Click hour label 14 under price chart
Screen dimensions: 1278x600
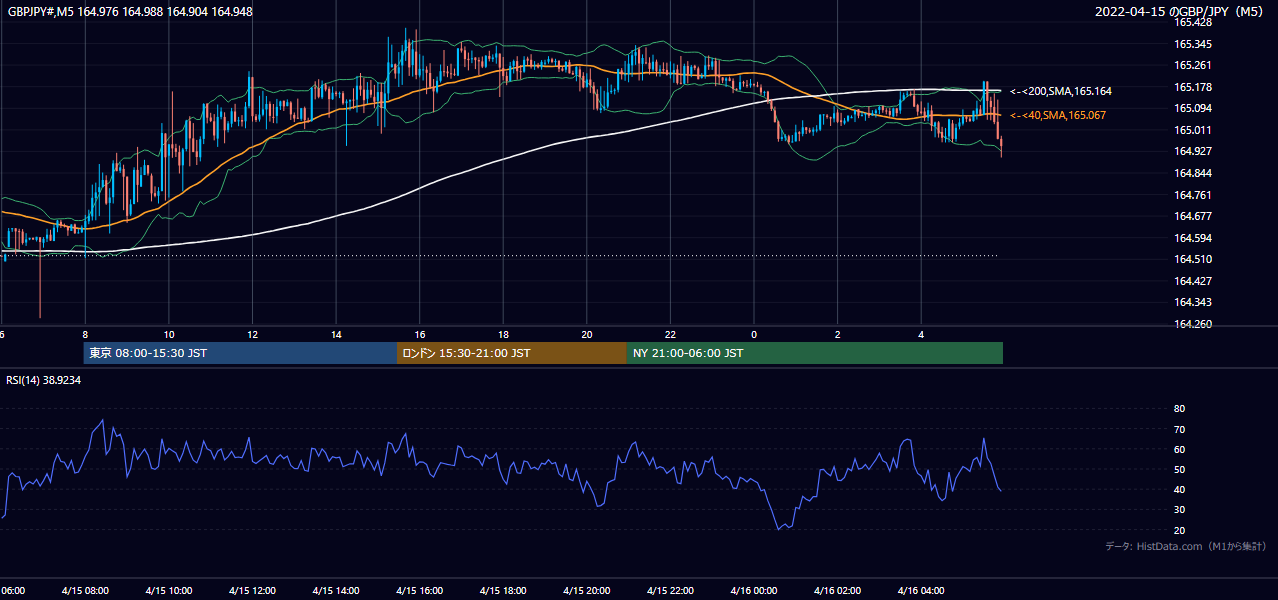[x=337, y=334]
